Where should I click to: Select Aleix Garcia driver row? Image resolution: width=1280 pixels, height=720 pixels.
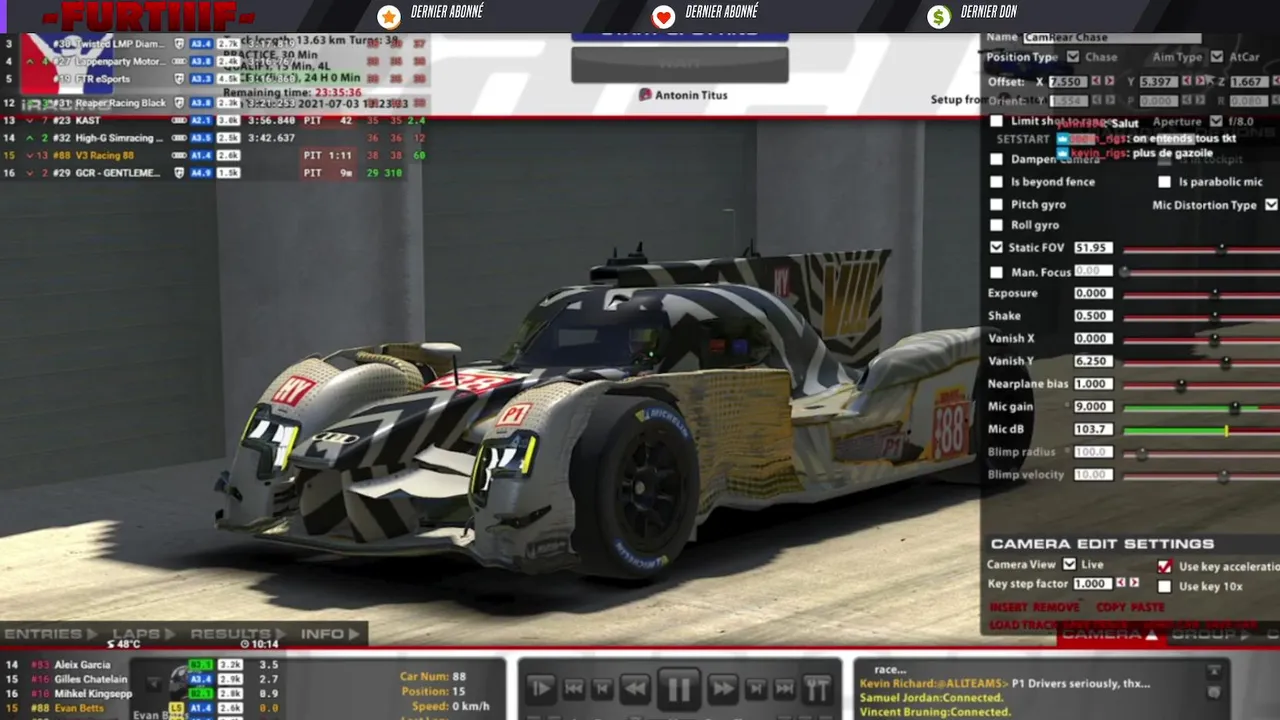[140, 664]
